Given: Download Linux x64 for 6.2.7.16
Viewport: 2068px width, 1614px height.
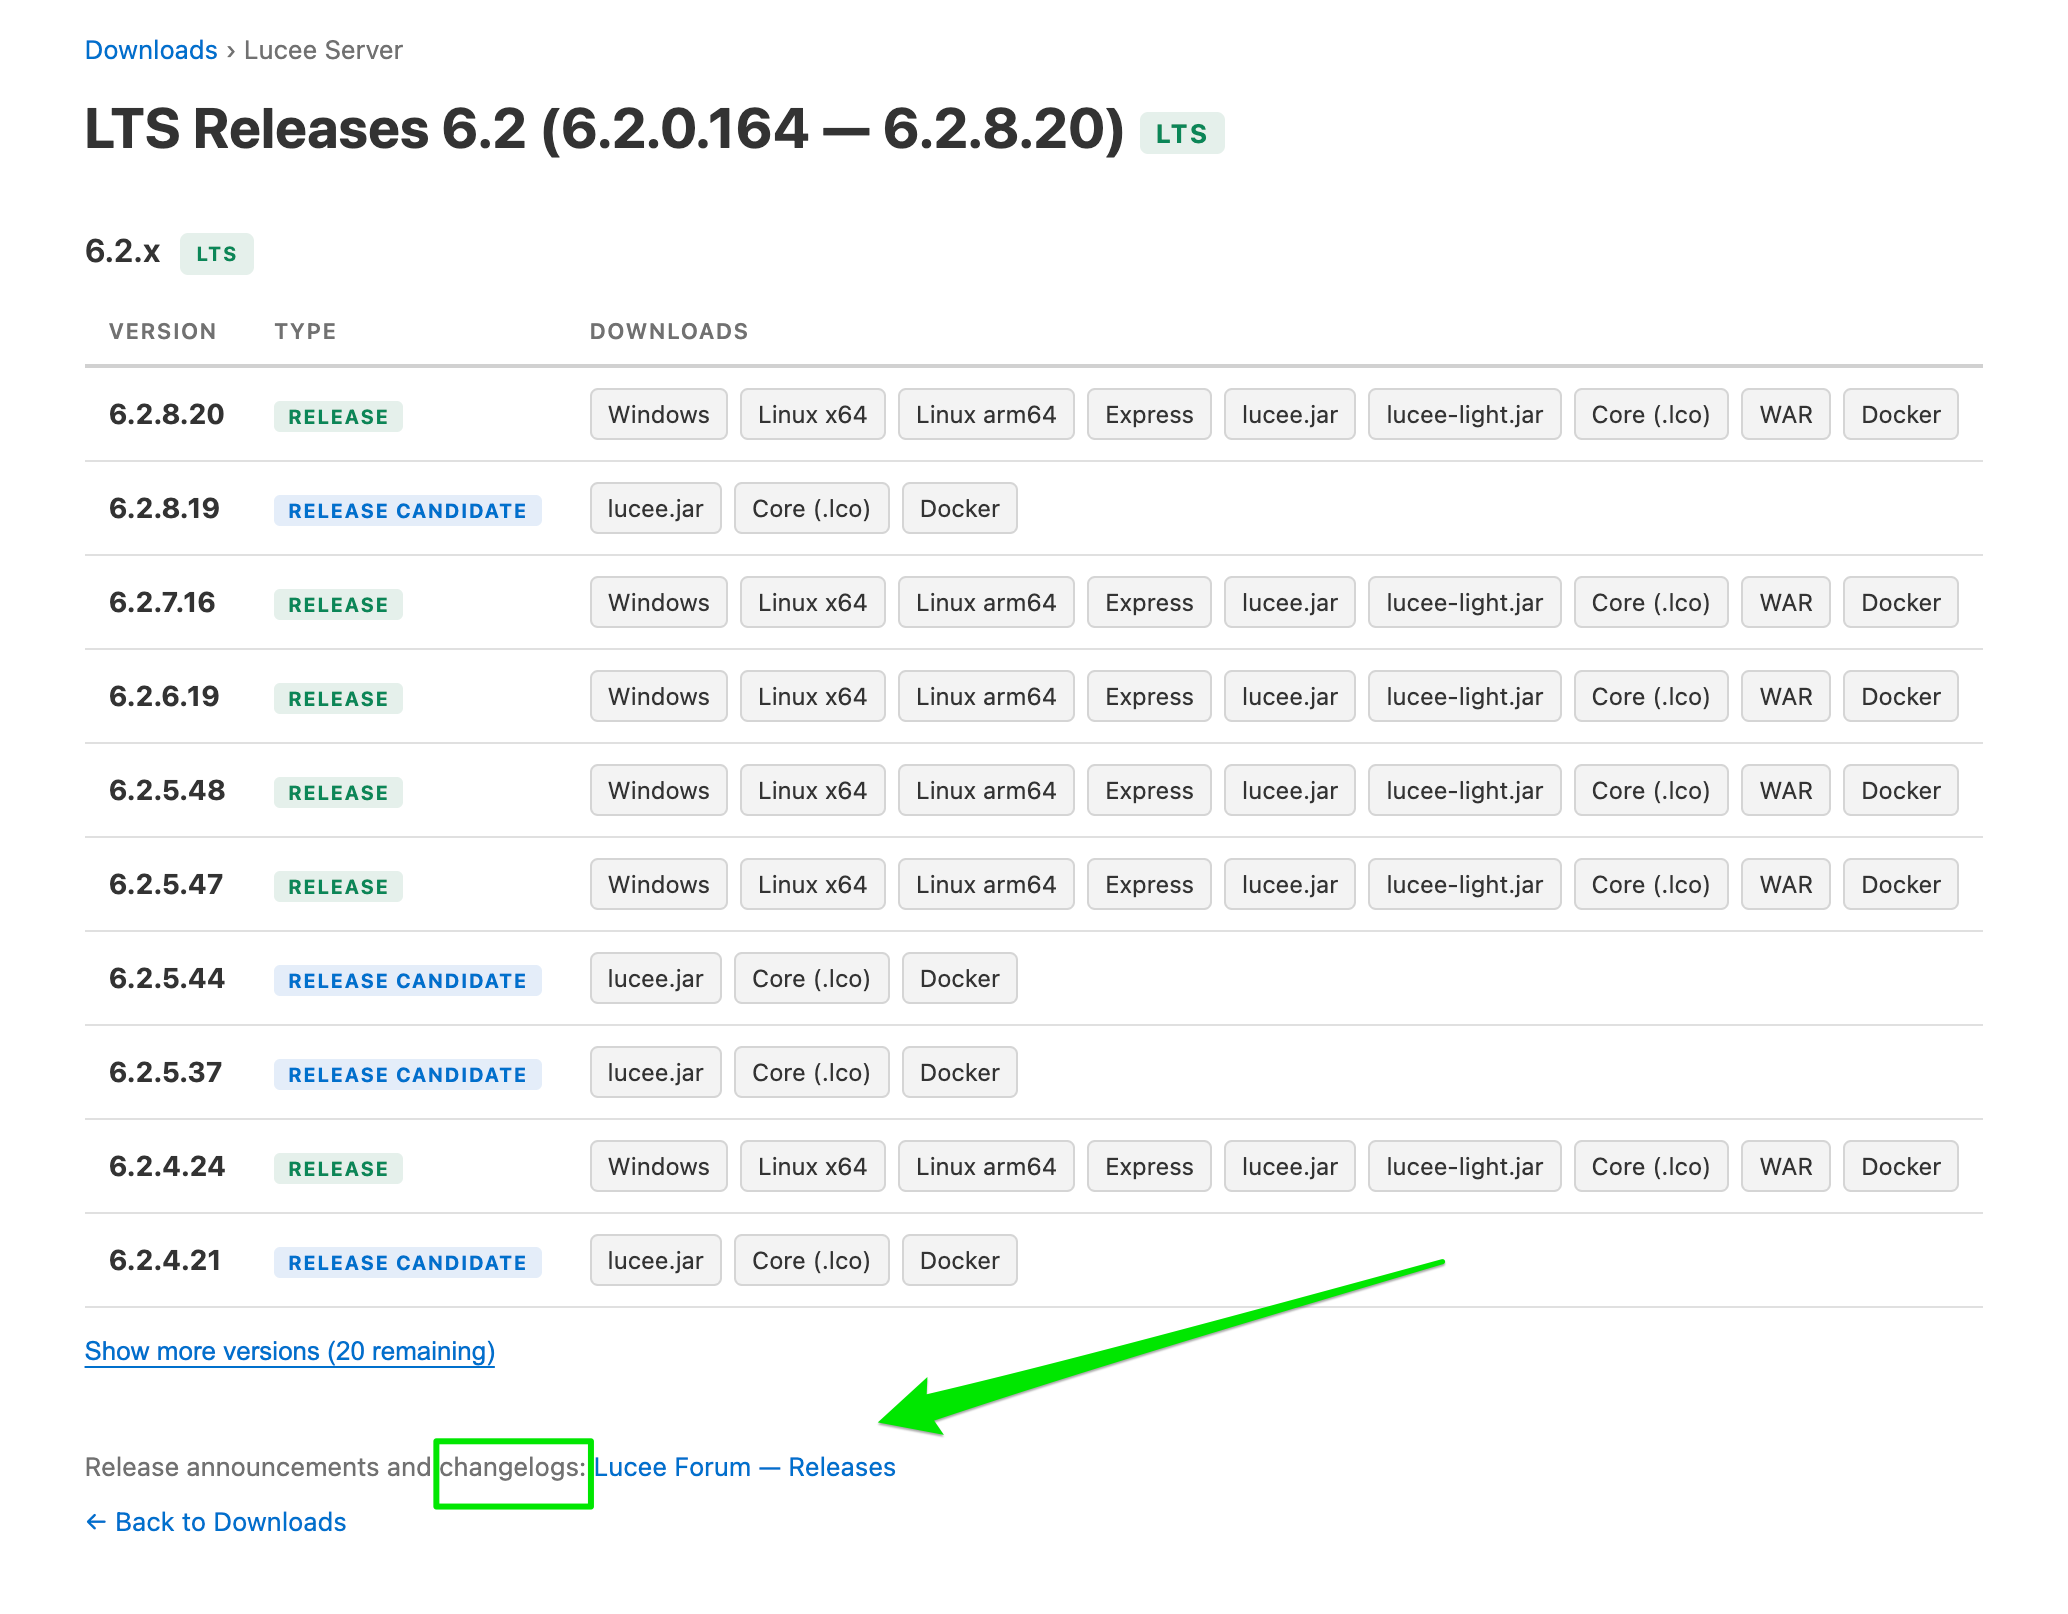Looking at the screenshot, I should tap(813, 602).
